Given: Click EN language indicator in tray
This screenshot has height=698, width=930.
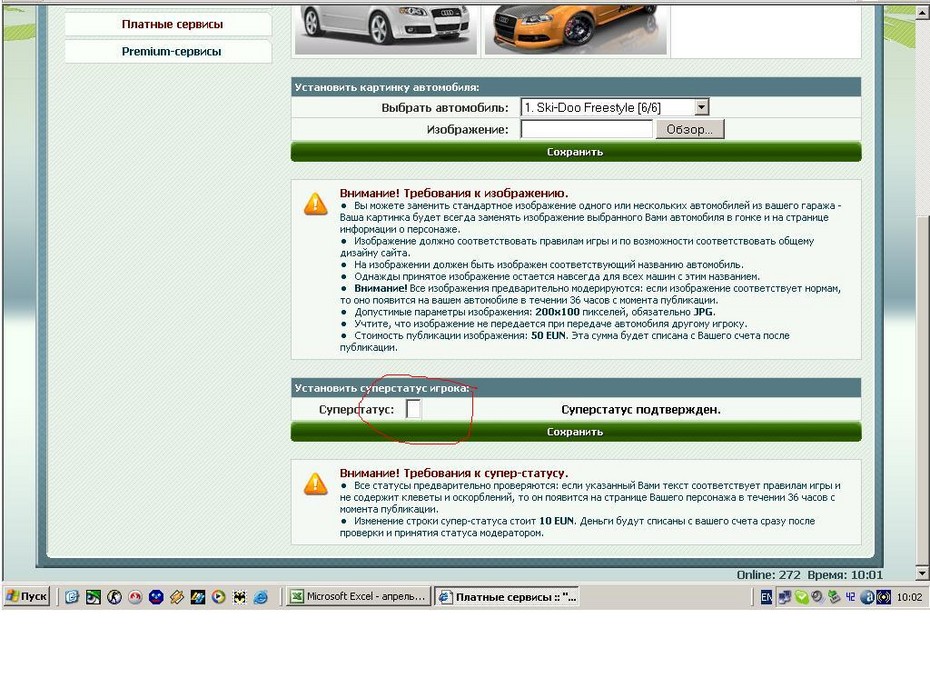Looking at the screenshot, I should point(766,597).
